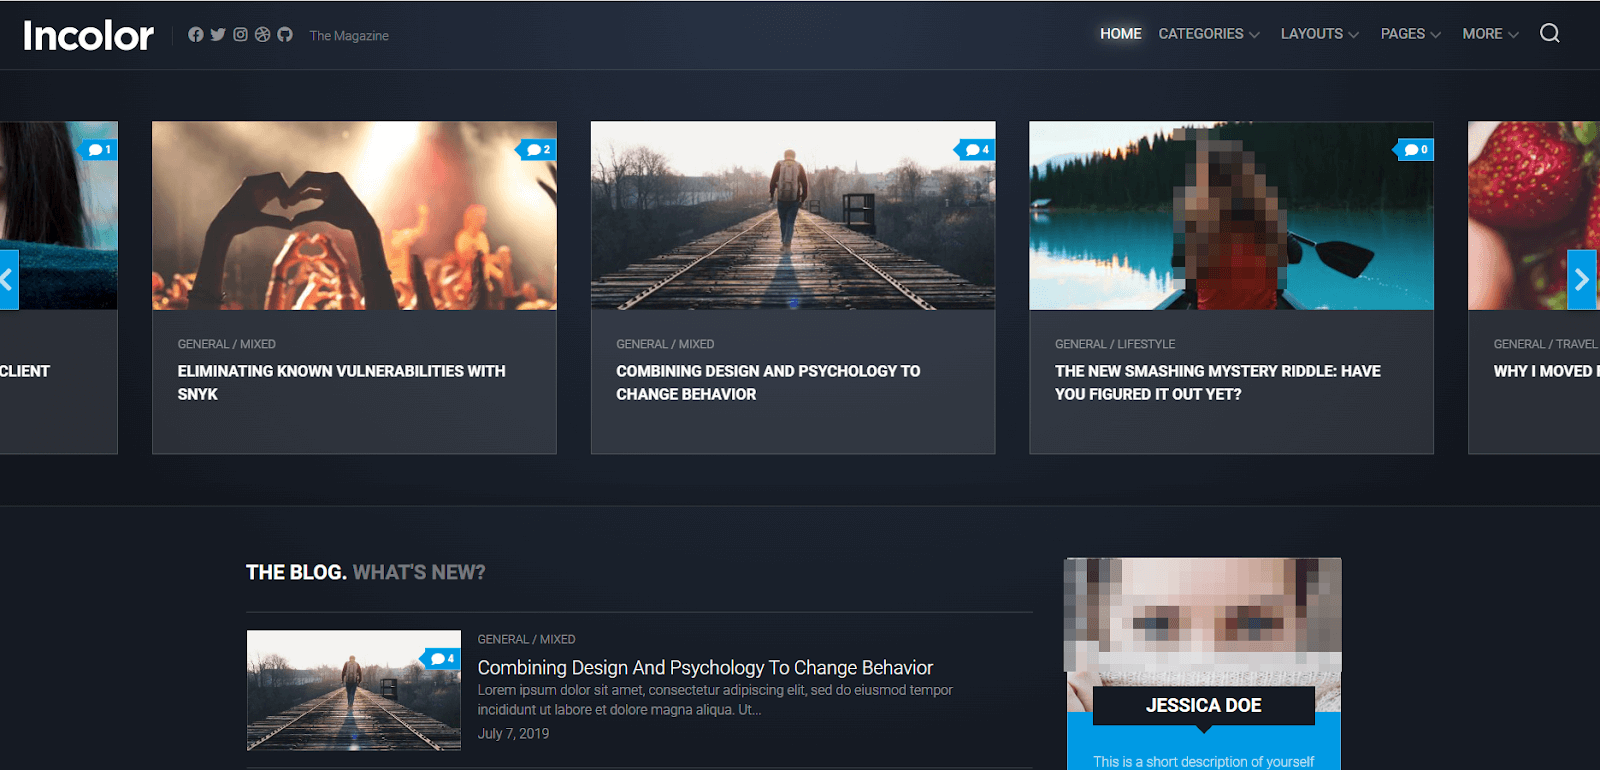Open the Twitter social link
The height and width of the screenshot is (770, 1600).
[218, 35]
